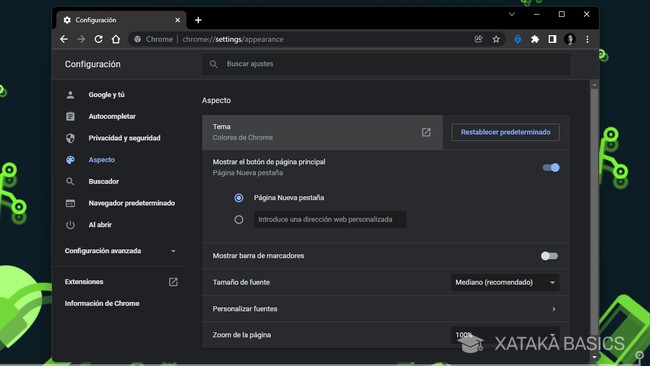The image size is (650, 366).
Task: Click the search icon in Buscar ajustes
Action: [x=213, y=64]
